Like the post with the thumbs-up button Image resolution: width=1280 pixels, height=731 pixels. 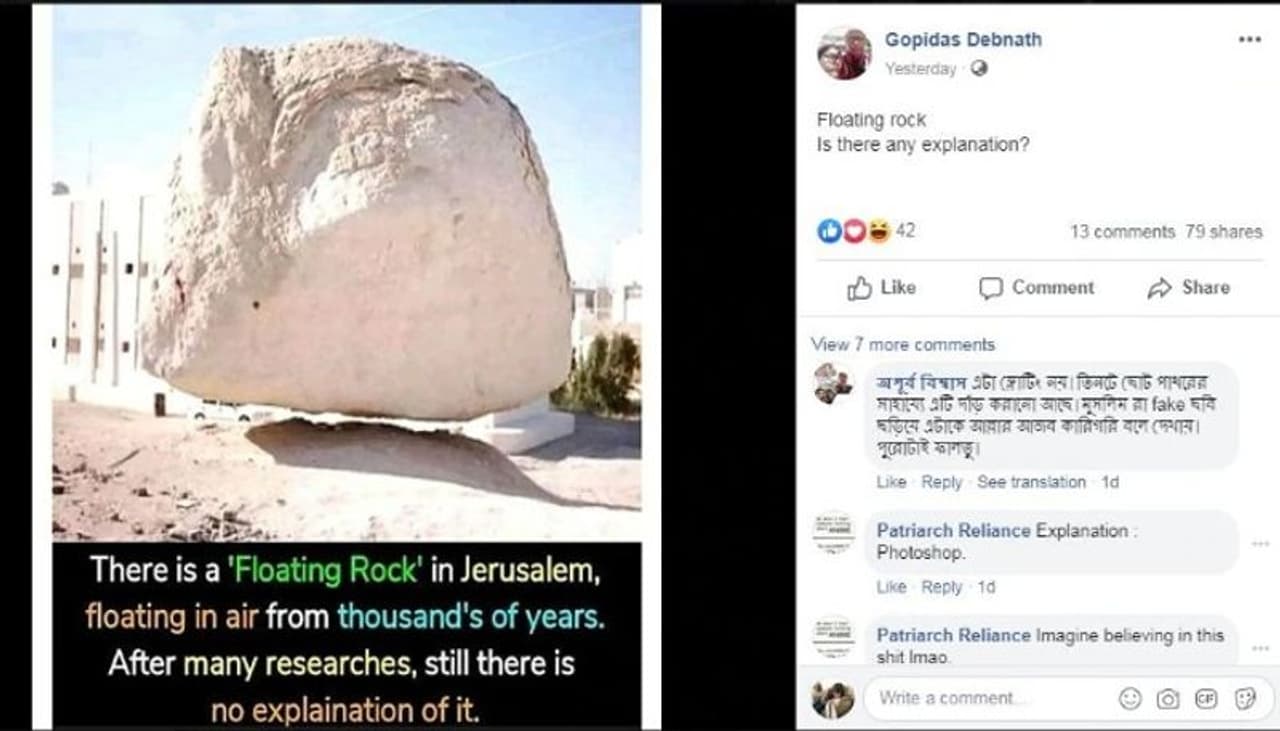click(x=881, y=288)
